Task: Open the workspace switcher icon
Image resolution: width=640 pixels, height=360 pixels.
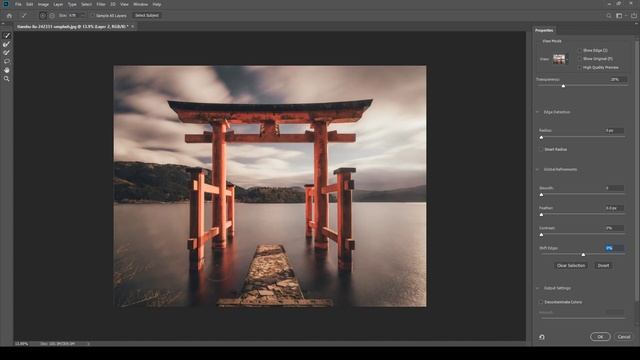Action: click(620, 16)
